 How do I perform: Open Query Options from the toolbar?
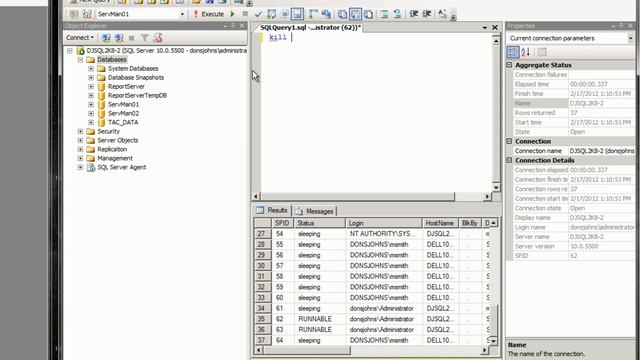(x=284, y=14)
